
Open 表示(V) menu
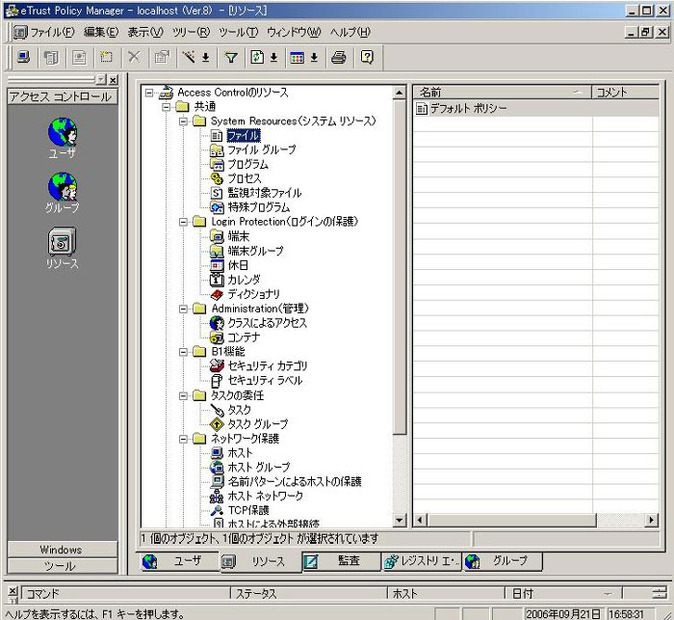[146, 32]
